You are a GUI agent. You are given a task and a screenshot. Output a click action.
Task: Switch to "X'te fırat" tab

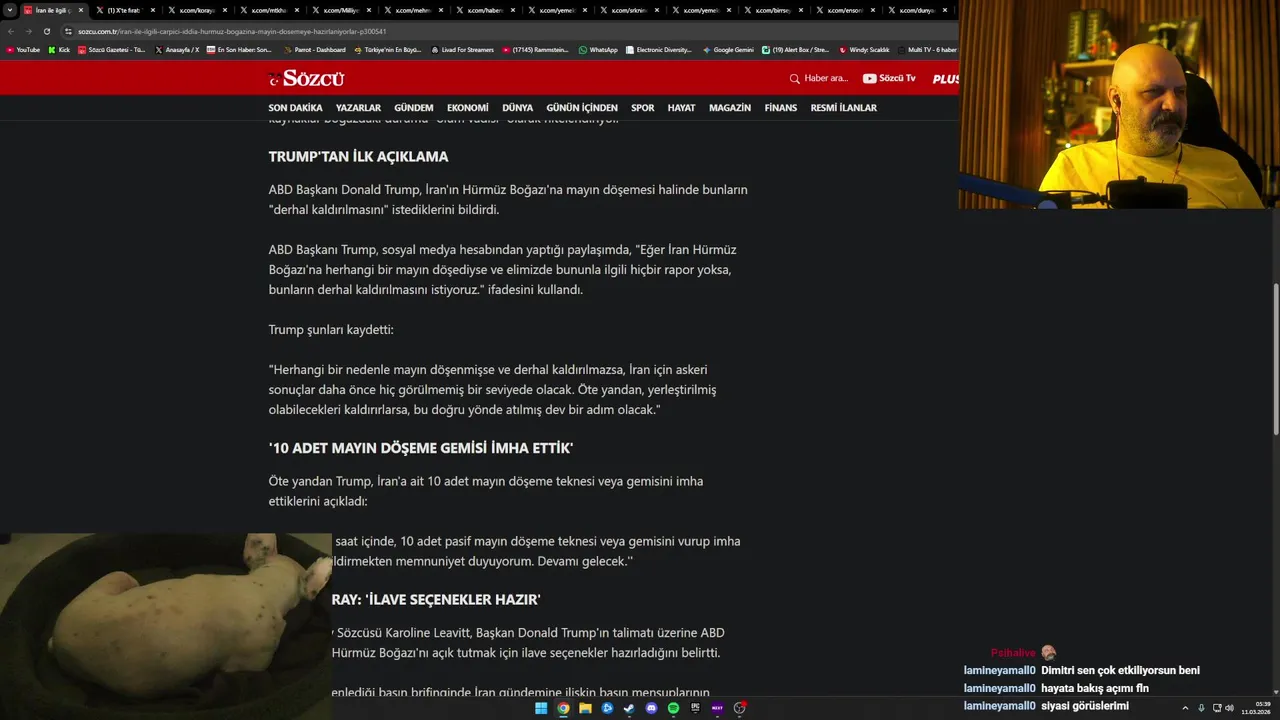[124, 10]
